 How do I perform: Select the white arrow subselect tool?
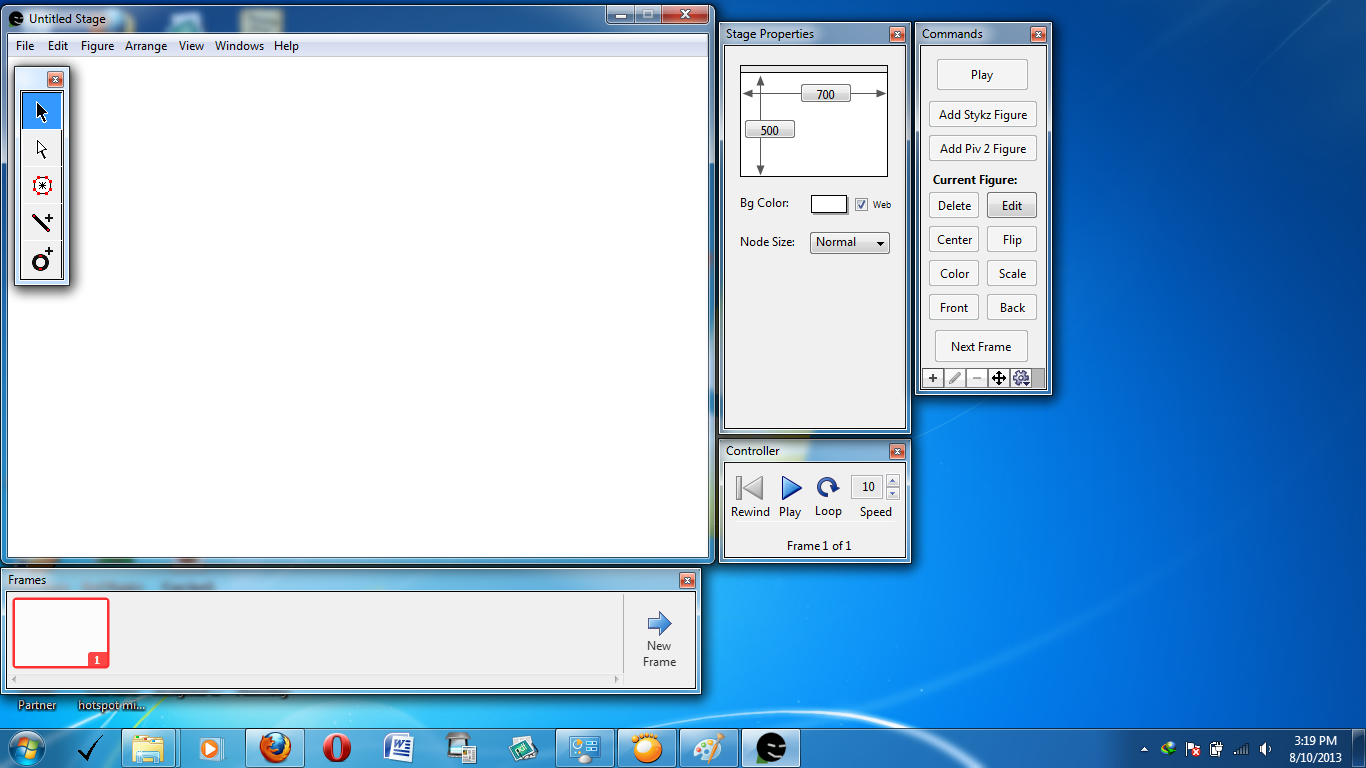pyautogui.click(x=42, y=149)
